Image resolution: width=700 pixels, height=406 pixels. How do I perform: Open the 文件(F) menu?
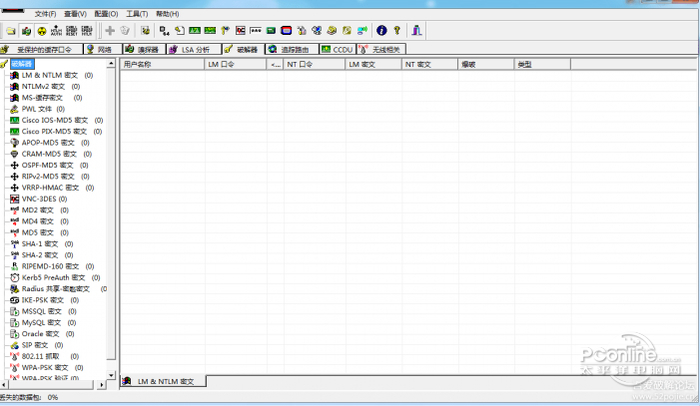[45, 14]
